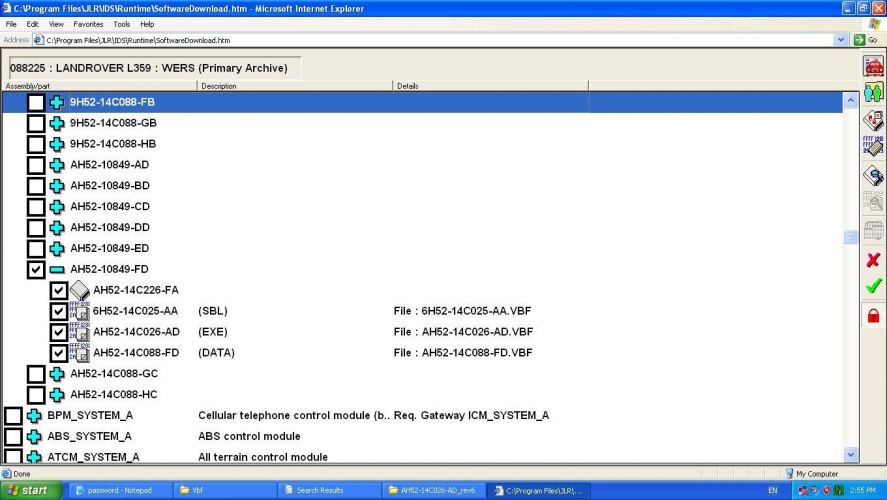This screenshot has height=500, width=887.
Task: Select 'ABS control module' description text
Action: point(249,437)
